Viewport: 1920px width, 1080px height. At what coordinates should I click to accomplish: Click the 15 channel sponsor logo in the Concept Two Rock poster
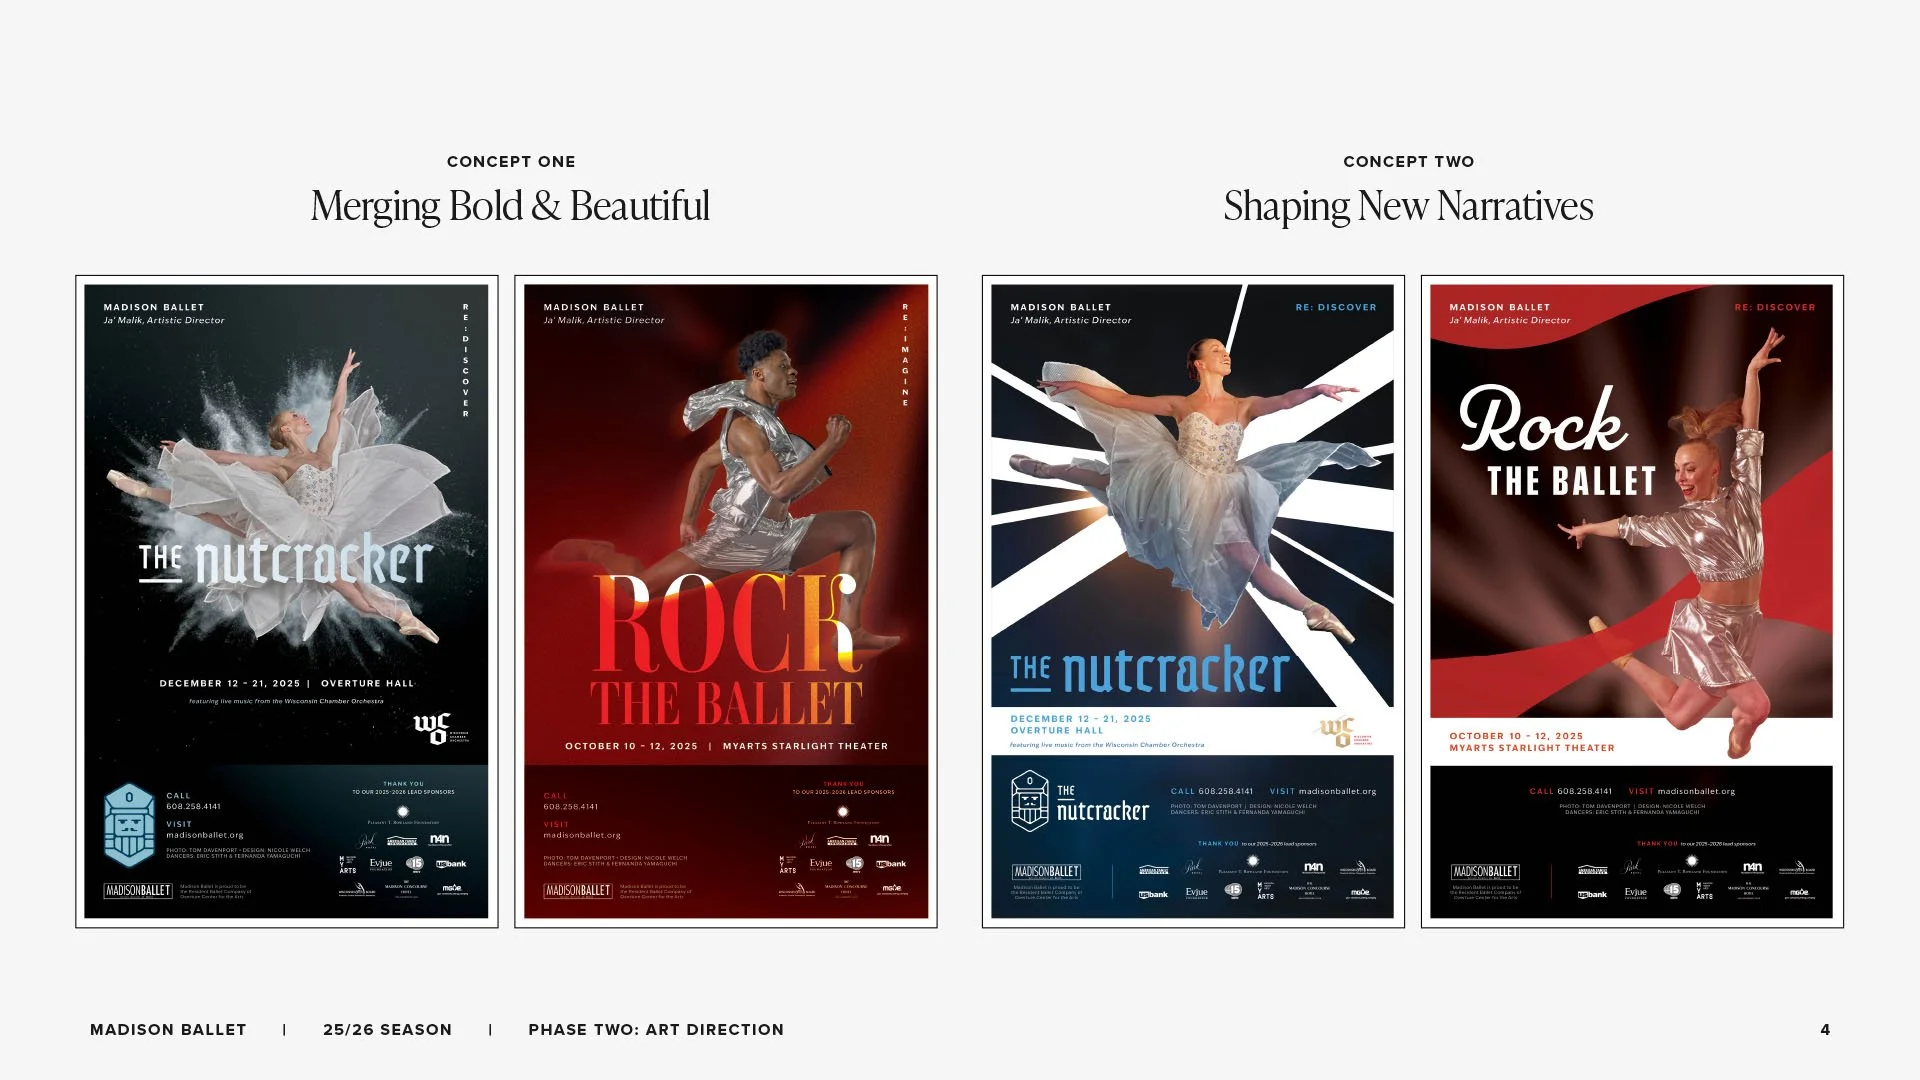click(x=1672, y=890)
